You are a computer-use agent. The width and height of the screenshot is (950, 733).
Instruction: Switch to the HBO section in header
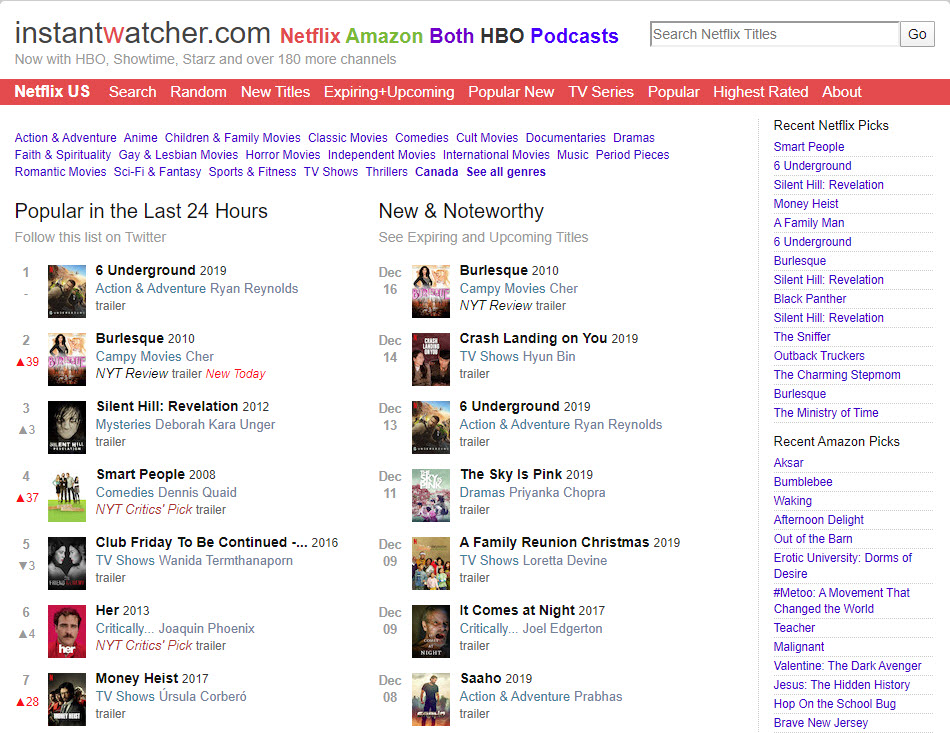point(502,36)
